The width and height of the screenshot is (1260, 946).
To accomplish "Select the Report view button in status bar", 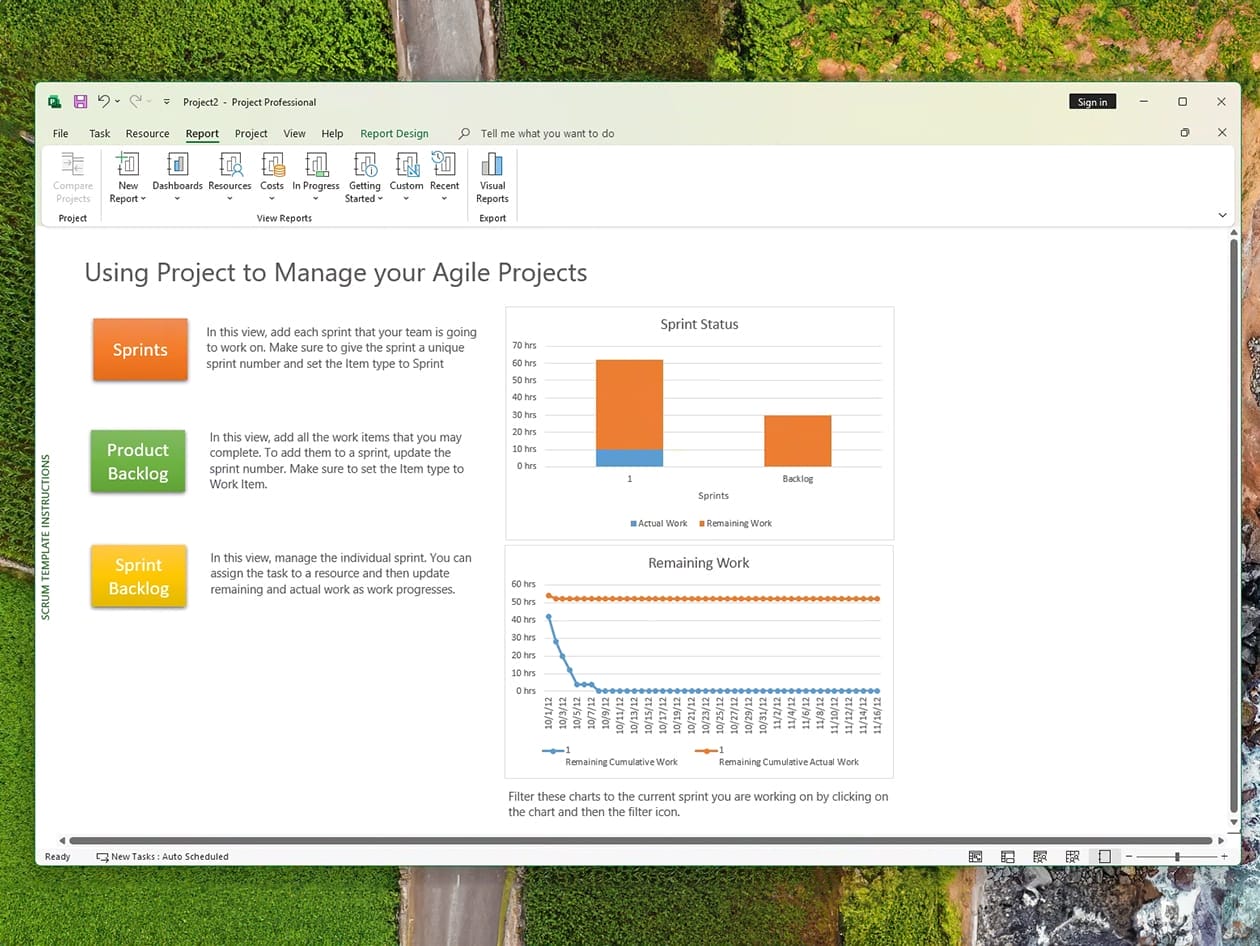I will point(1104,857).
